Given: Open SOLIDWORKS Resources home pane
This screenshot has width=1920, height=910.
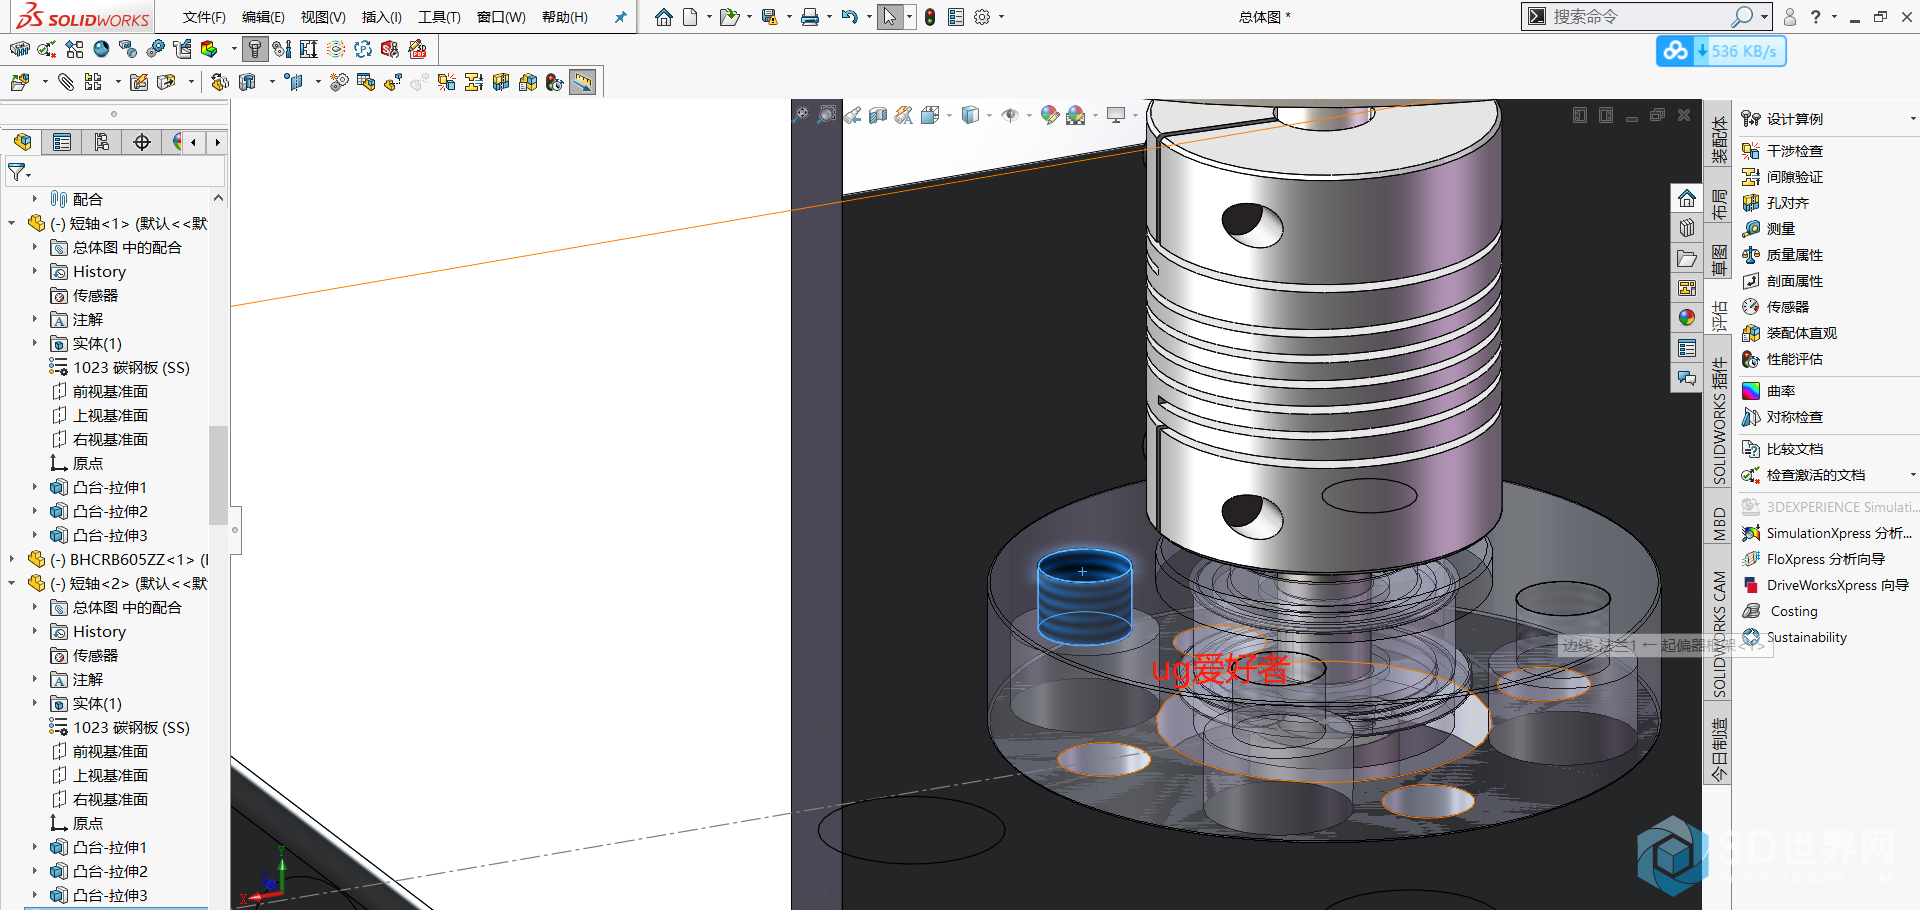Looking at the screenshot, I should point(1687,198).
